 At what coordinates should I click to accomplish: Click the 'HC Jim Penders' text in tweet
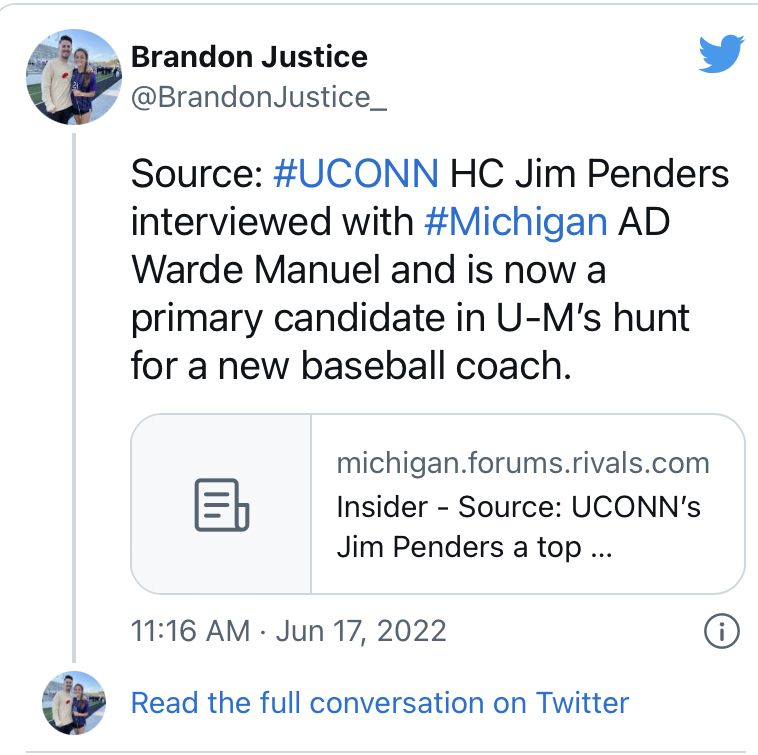pos(589,174)
